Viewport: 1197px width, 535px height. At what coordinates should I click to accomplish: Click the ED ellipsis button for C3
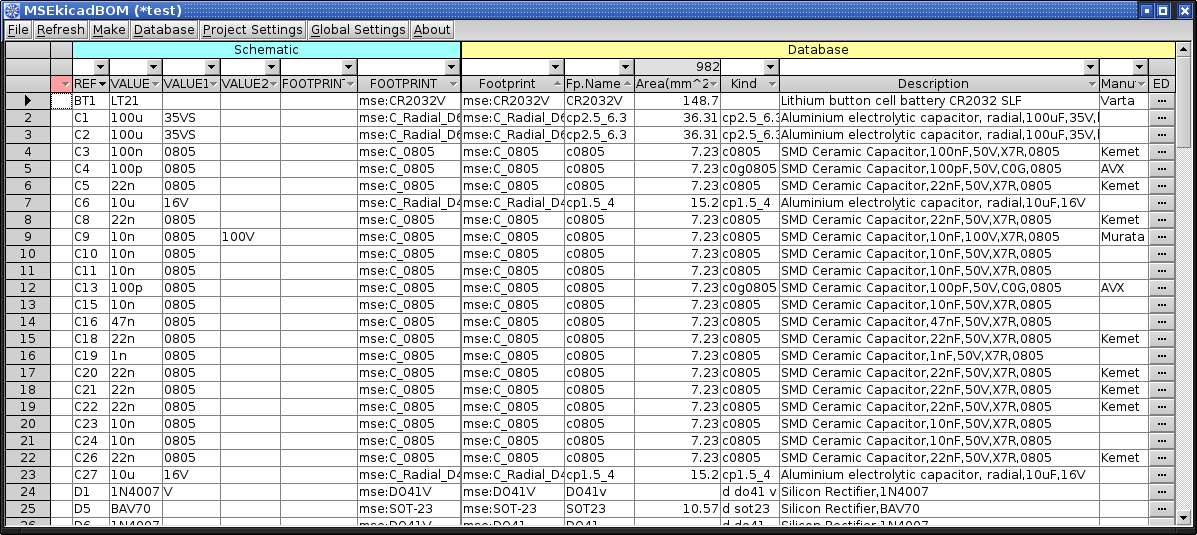click(x=1161, y=152)
